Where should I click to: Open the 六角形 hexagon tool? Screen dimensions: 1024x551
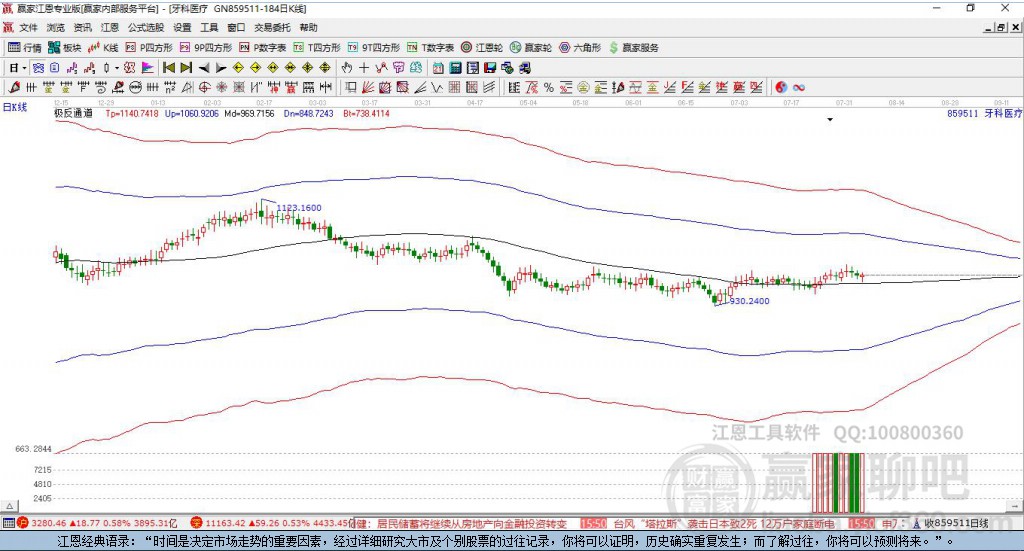pyautogui.click(x=580, y=48)
